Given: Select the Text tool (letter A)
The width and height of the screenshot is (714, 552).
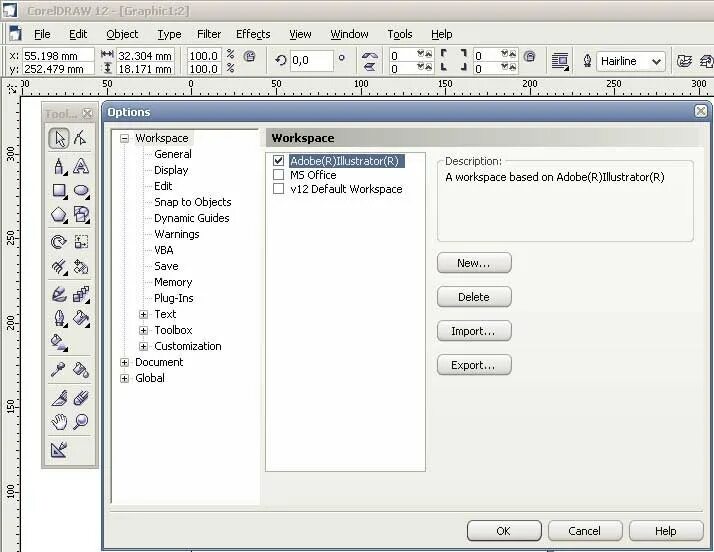Looking at the screenshot, I should (81, 166).
